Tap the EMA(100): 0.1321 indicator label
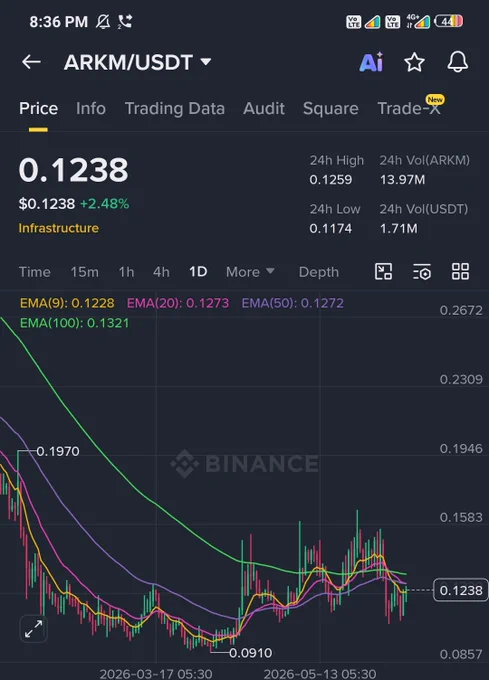Viewport: 489px width, 680px height. [x=75, y=323]
